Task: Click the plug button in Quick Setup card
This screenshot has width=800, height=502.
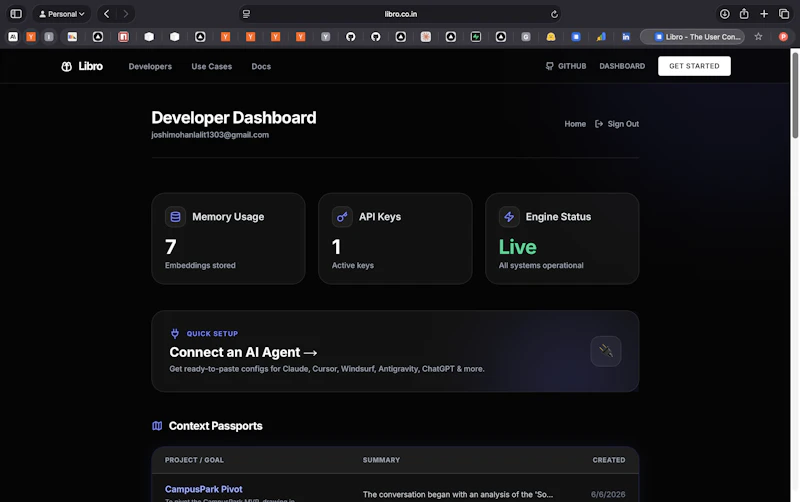Action: tap(606, 351)
